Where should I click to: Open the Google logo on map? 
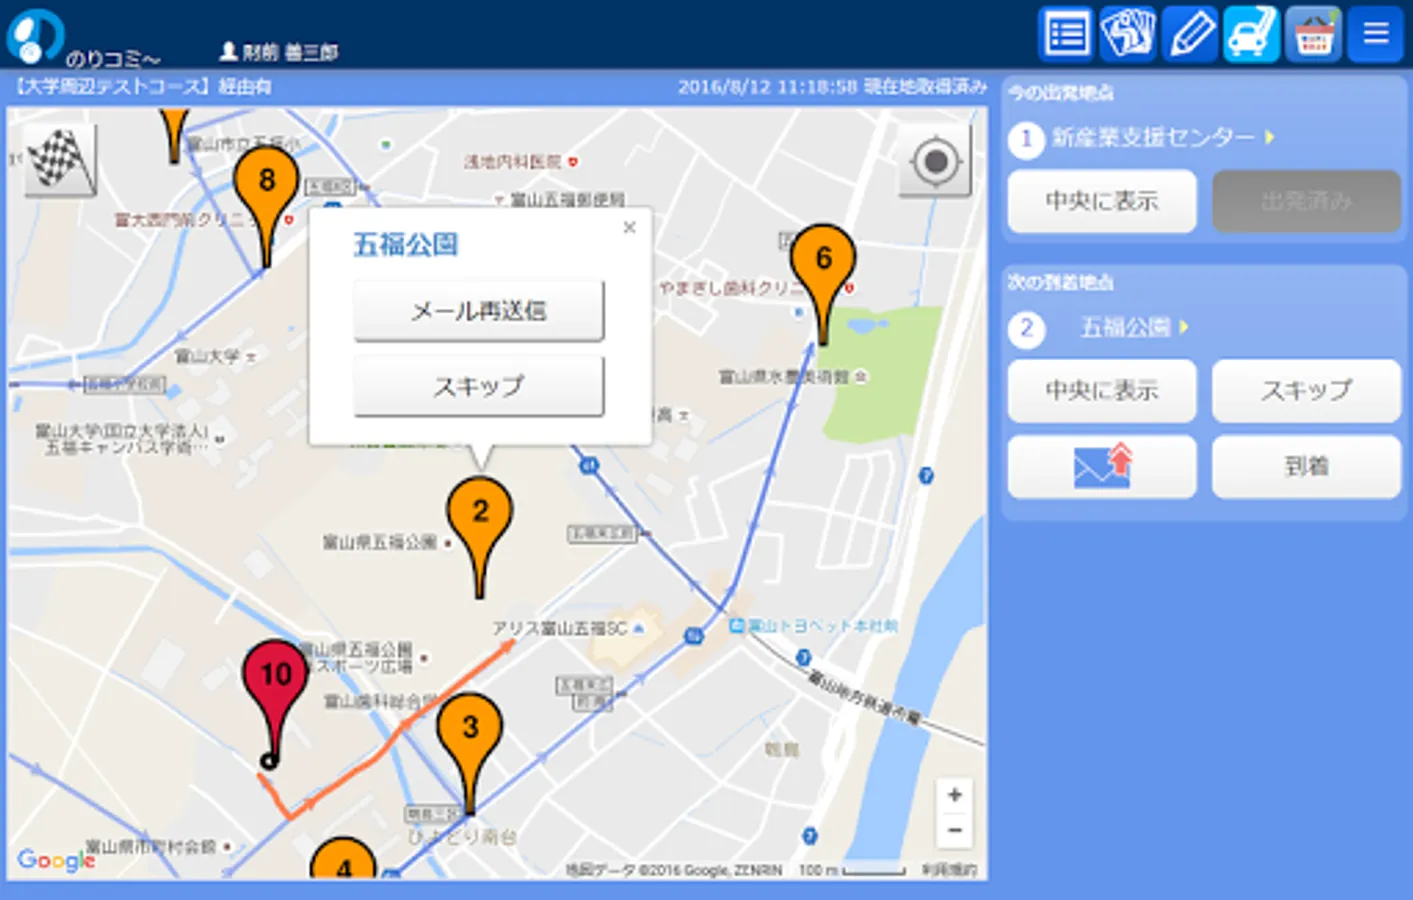coord(55,860)
